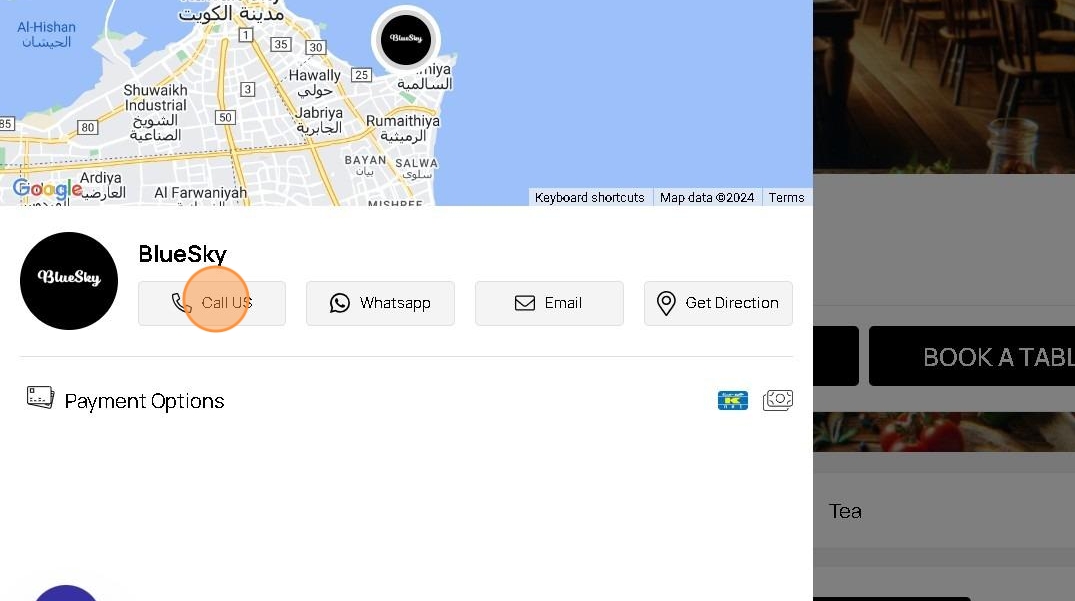Click the BlueSky map marker

[x=406, y=40]
